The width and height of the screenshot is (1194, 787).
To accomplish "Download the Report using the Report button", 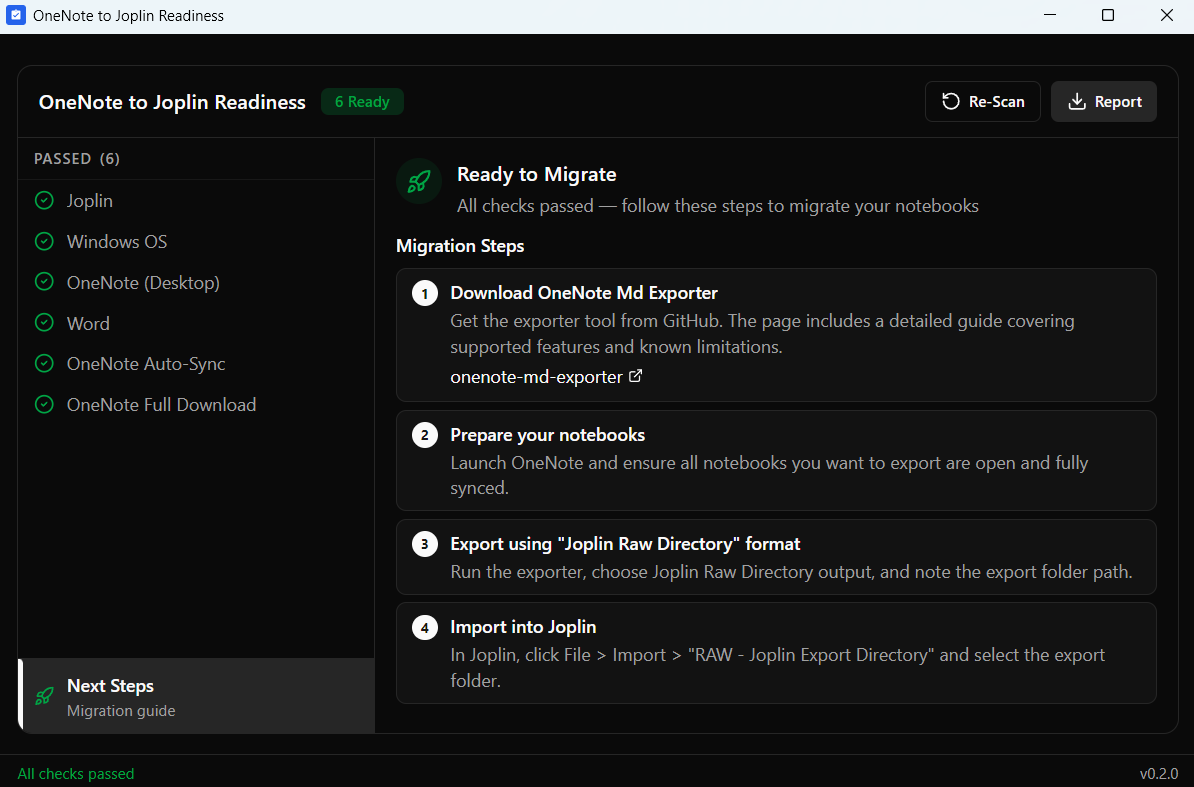I will pos(1103,102).
